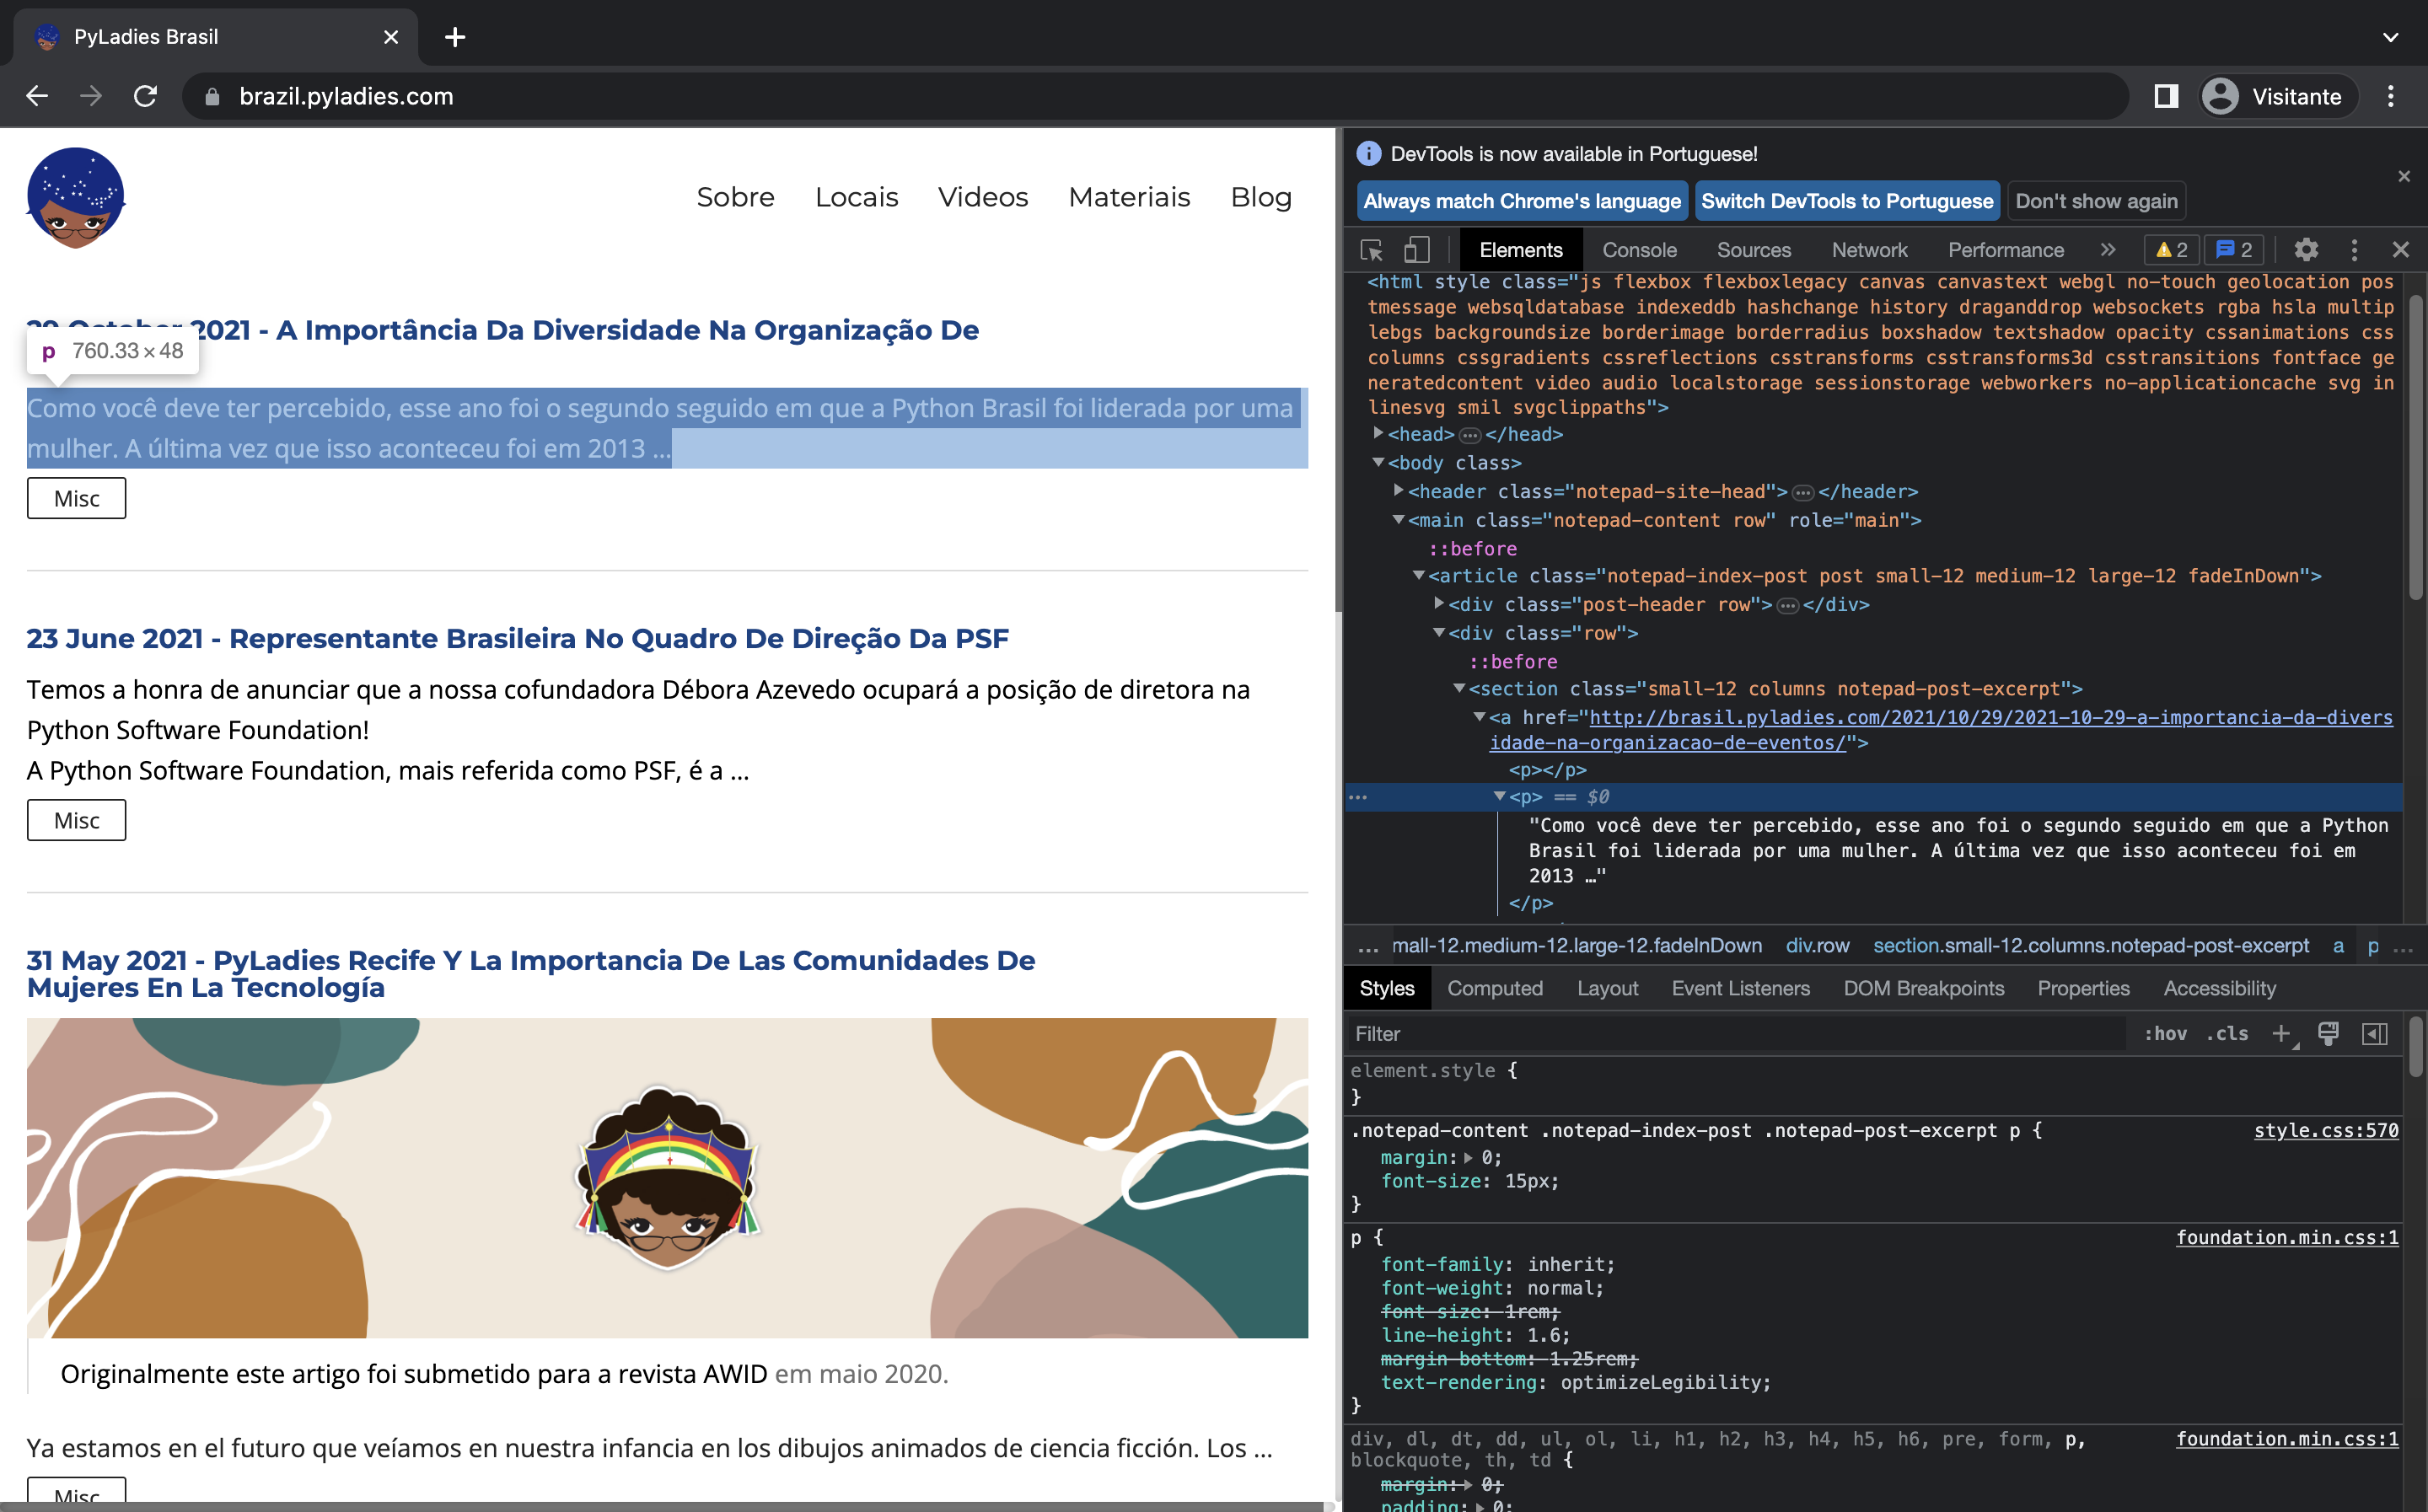Open style.css:570 source link
The width and height of the screenshot is (2428, 1512).
click(x=2325, y=1130)
